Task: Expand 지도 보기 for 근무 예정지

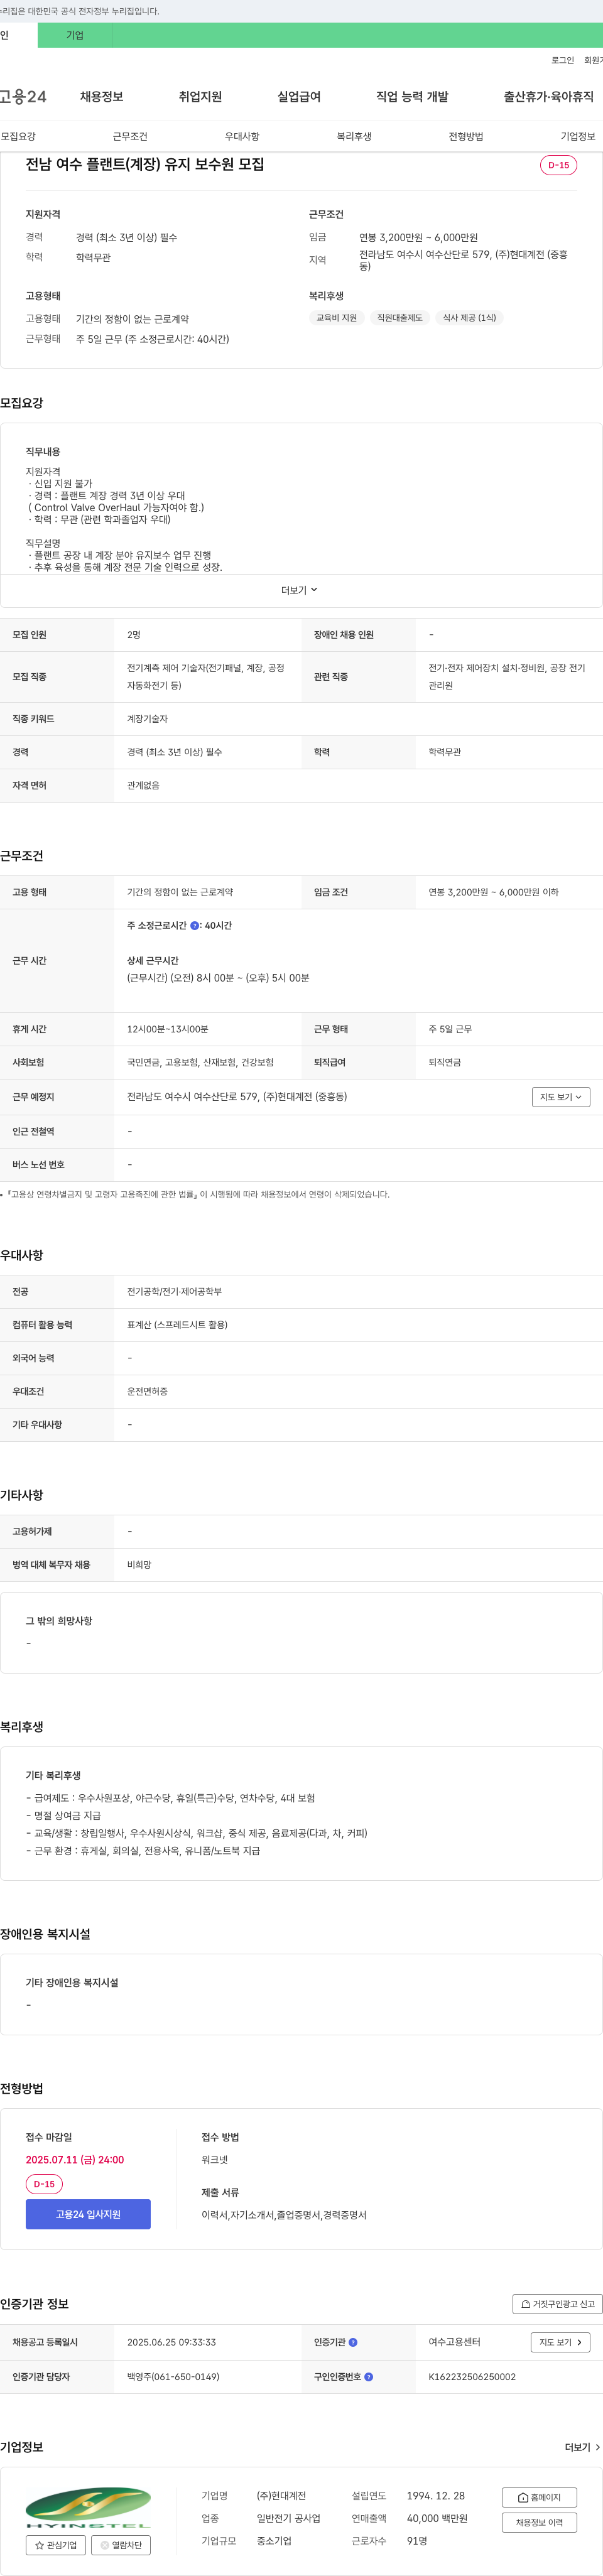Action: pyautogui.click(x=561, y=1097)
